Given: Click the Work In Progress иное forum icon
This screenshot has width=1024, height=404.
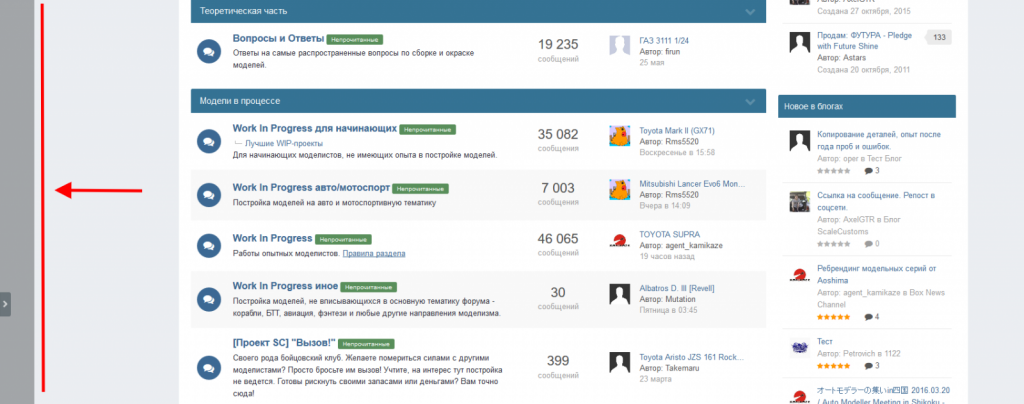Looking at the screenshot, I should click(208, 297).
